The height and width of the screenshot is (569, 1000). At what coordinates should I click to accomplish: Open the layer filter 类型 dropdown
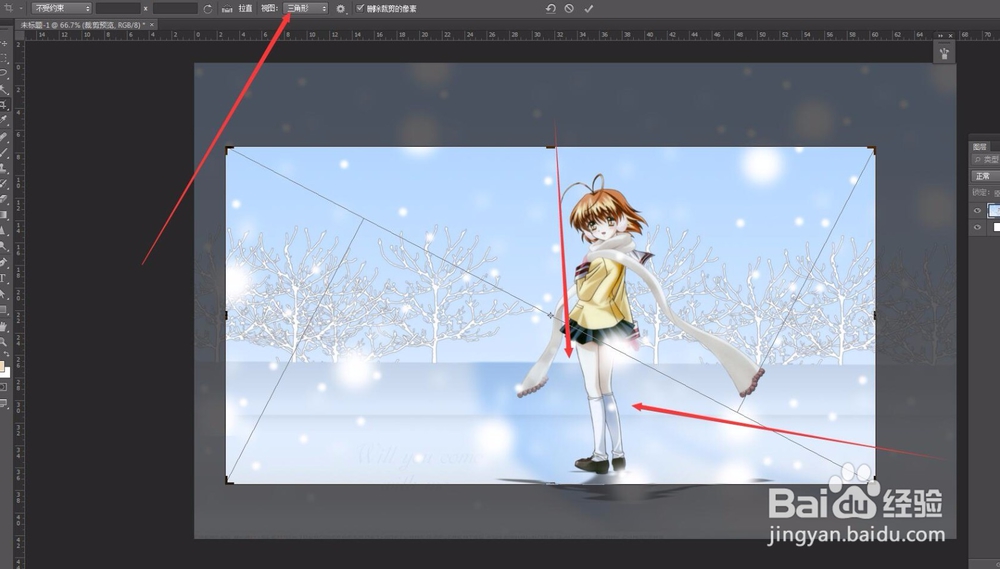tap(985, 159)
